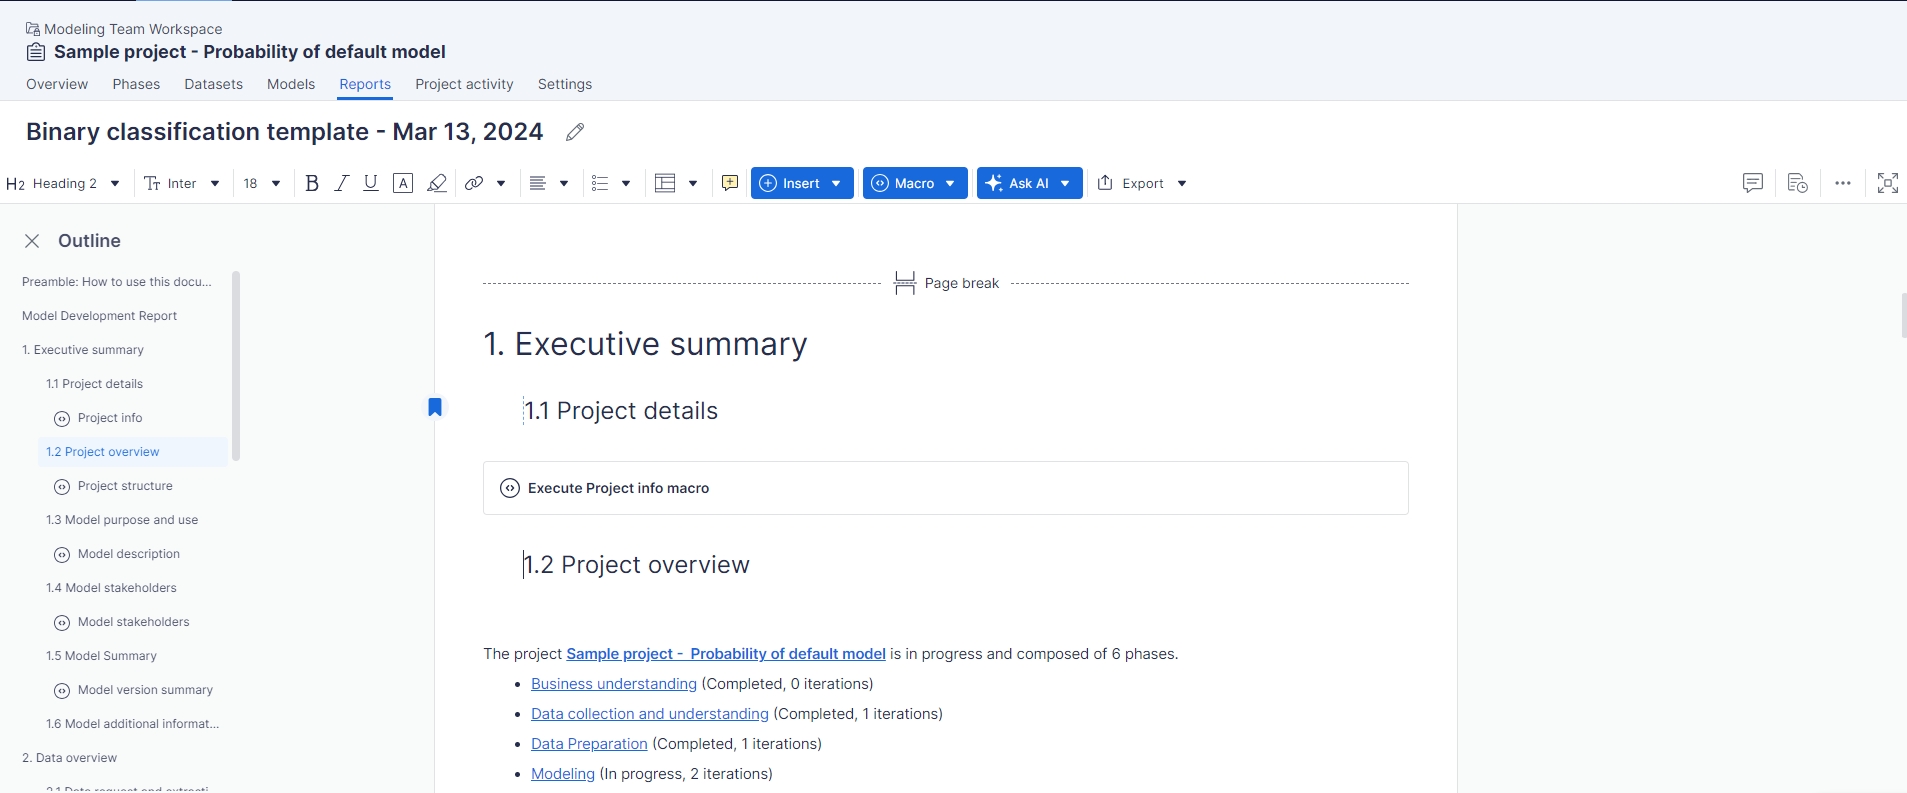
Task: Expand the font size dropdown
Action: pos(262,183)
